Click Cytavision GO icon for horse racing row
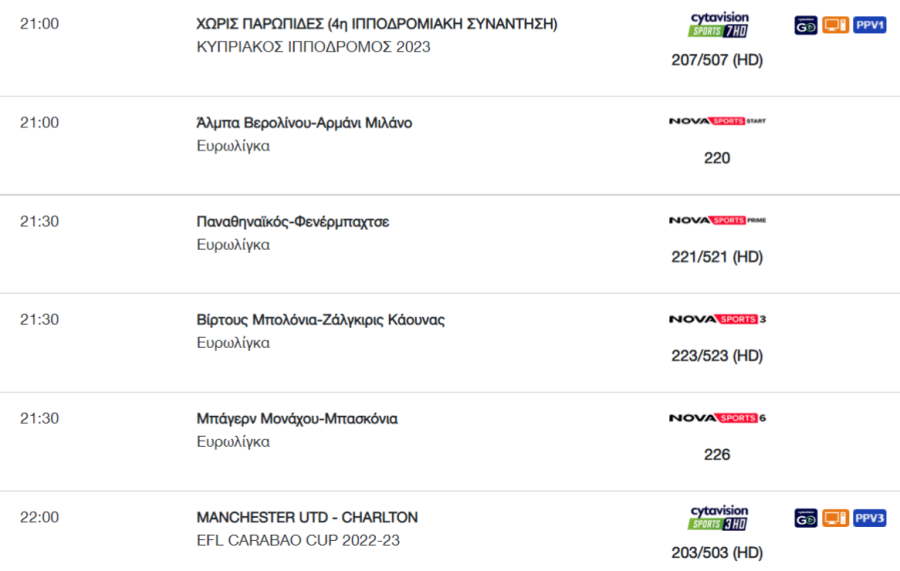This screenshot has height=571, width=900. (x=806, y=25)
